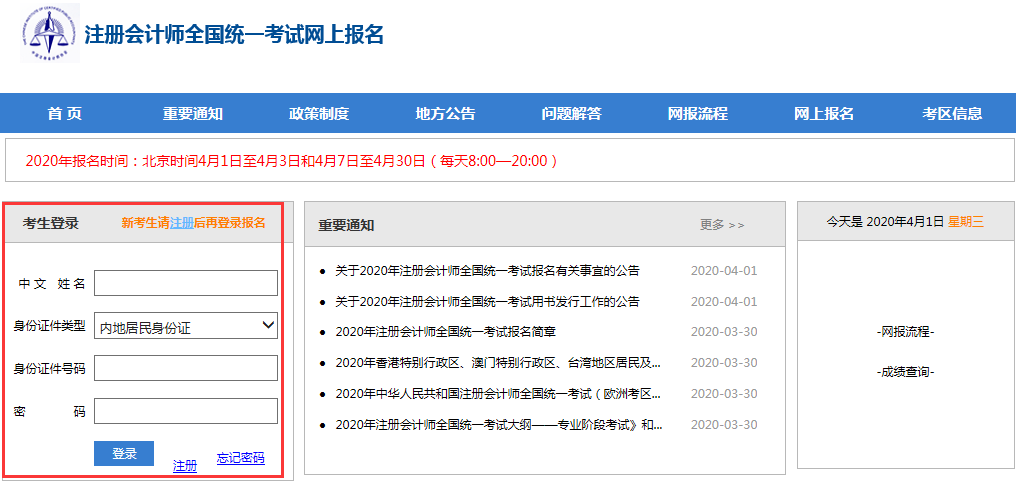This screenshot has width=1016, height=481.
Task: Select 地方公告 in the navigation bar
Action: point(445,114)
